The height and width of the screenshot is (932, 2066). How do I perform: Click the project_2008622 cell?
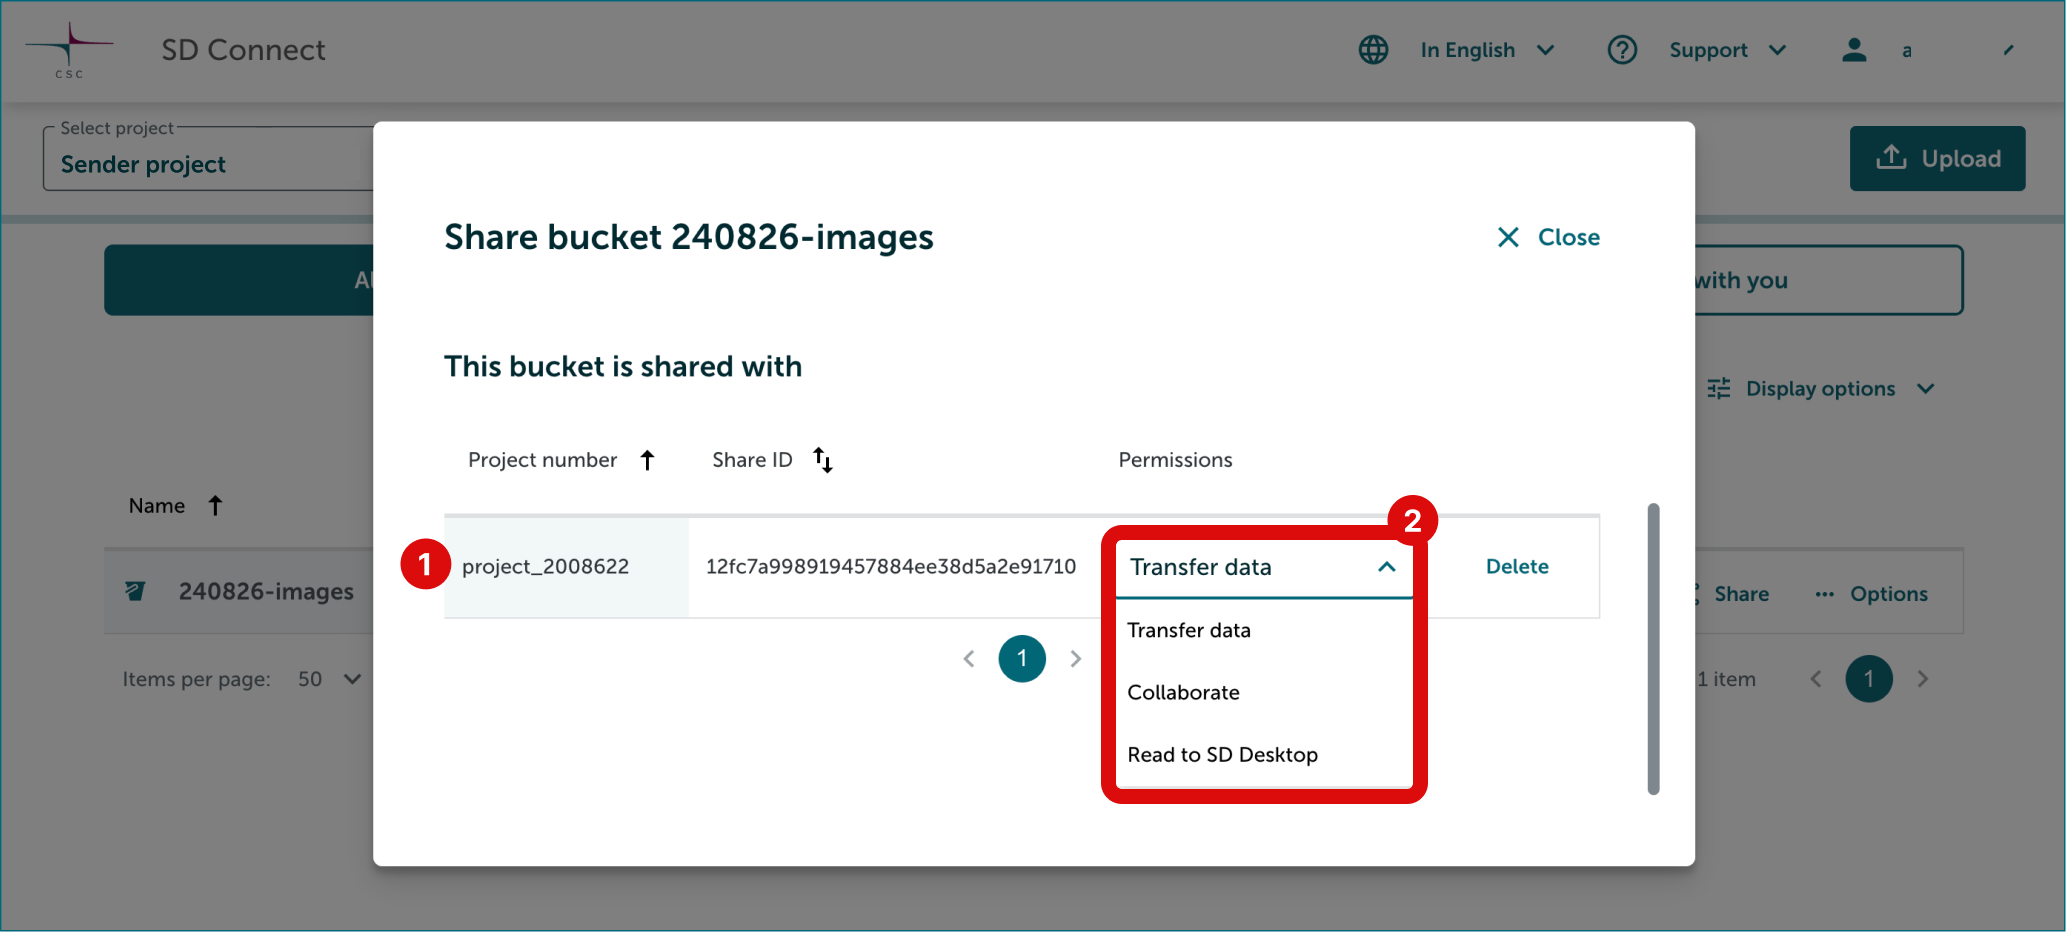[x=567, y=567]
